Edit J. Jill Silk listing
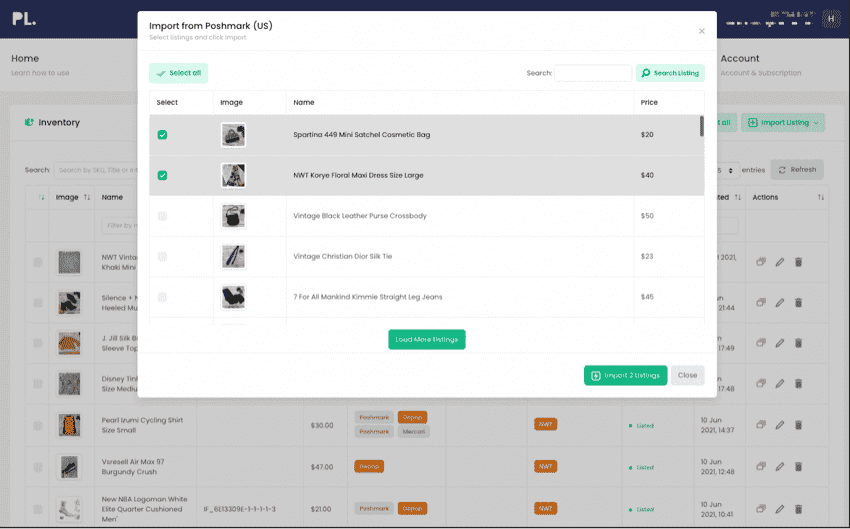Image resolution: width=850 pixels, height=529 pixels. [x=780, y=343]
